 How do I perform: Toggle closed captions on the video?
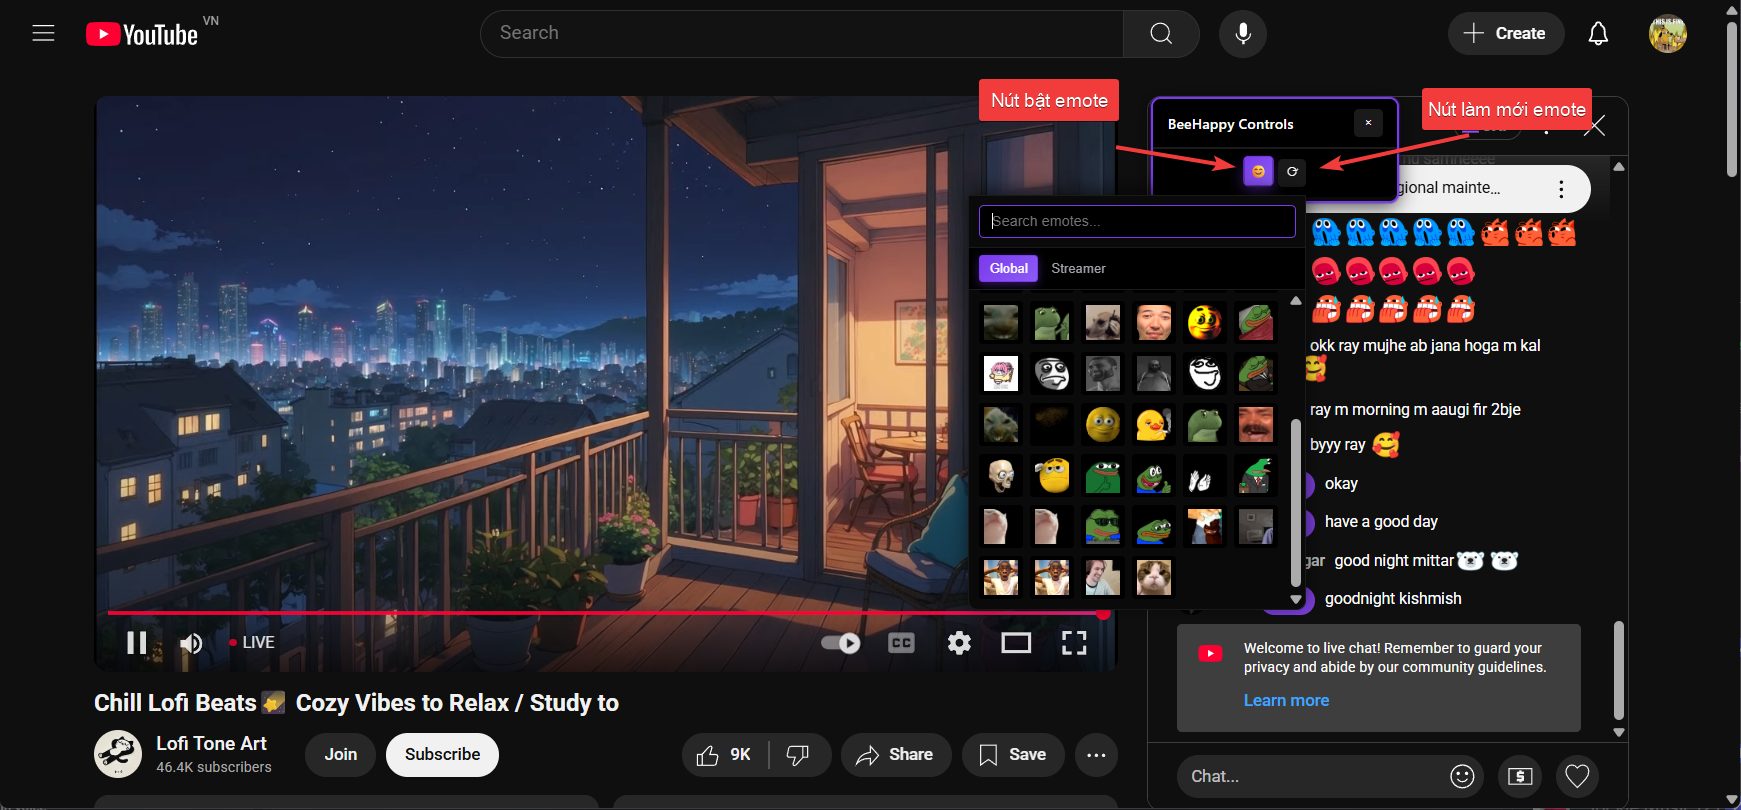901,643
